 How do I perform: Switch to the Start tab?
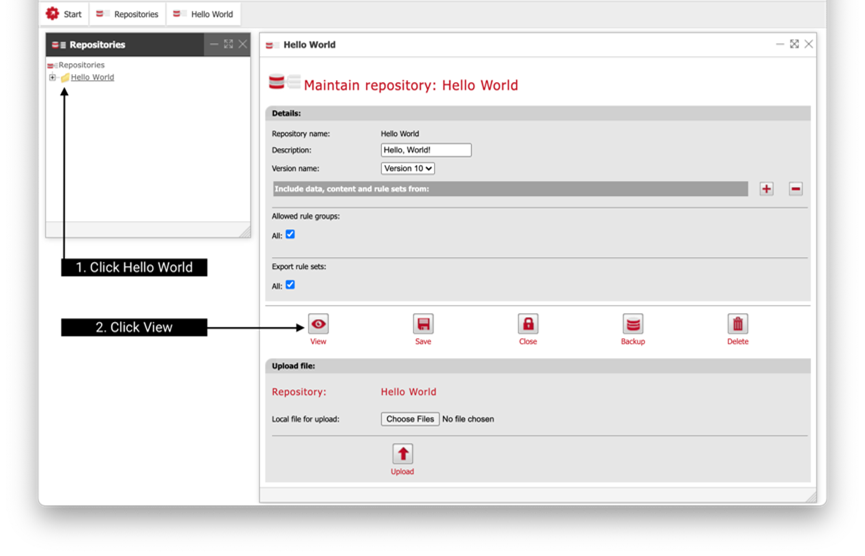point(64,14)
